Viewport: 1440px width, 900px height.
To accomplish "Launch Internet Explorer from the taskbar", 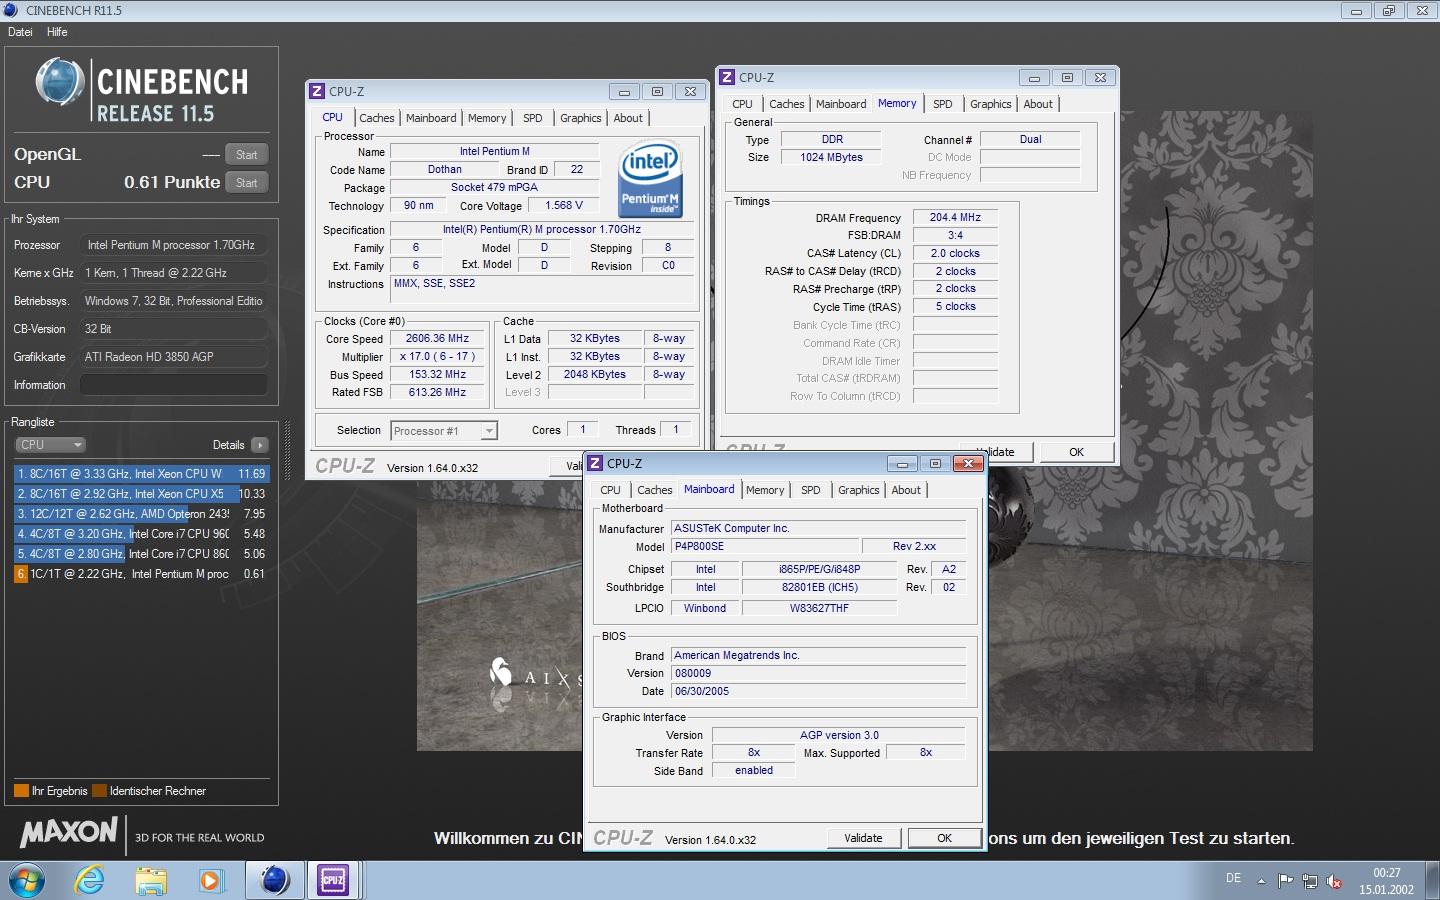I will coord(90,881).
